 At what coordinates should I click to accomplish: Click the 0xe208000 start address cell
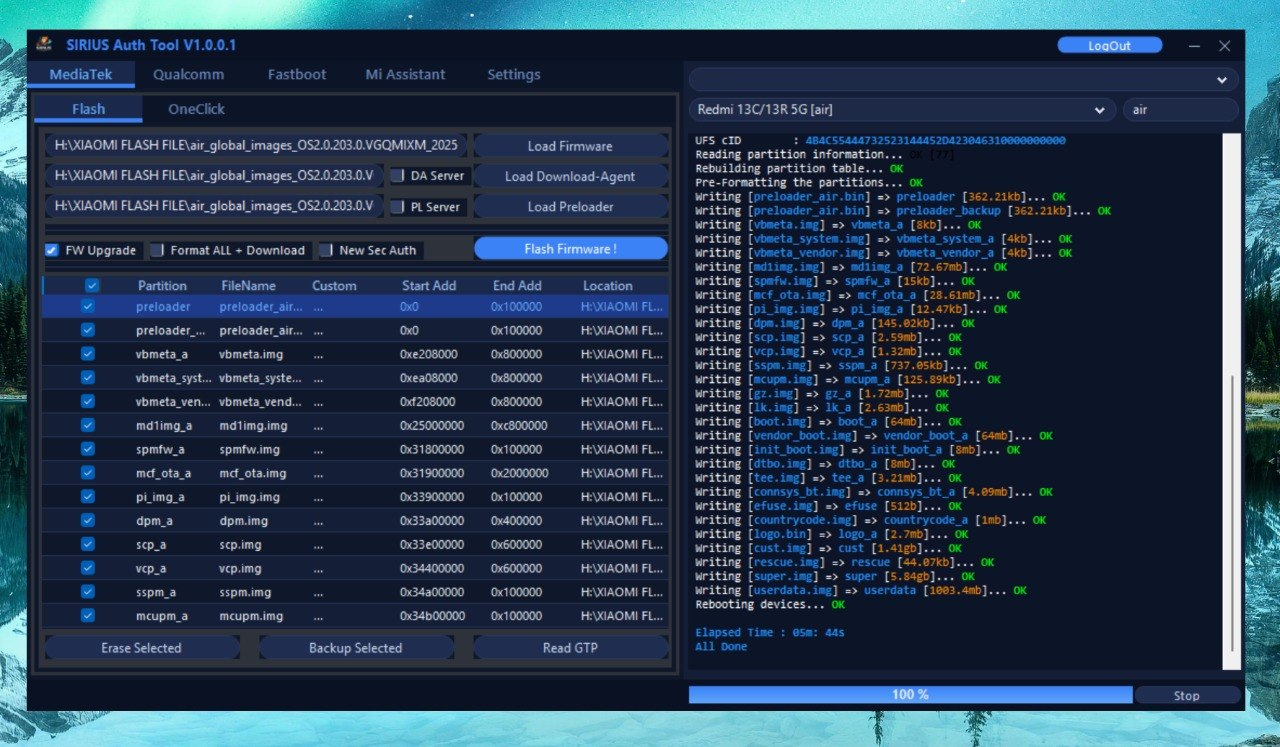click(429, 354)
